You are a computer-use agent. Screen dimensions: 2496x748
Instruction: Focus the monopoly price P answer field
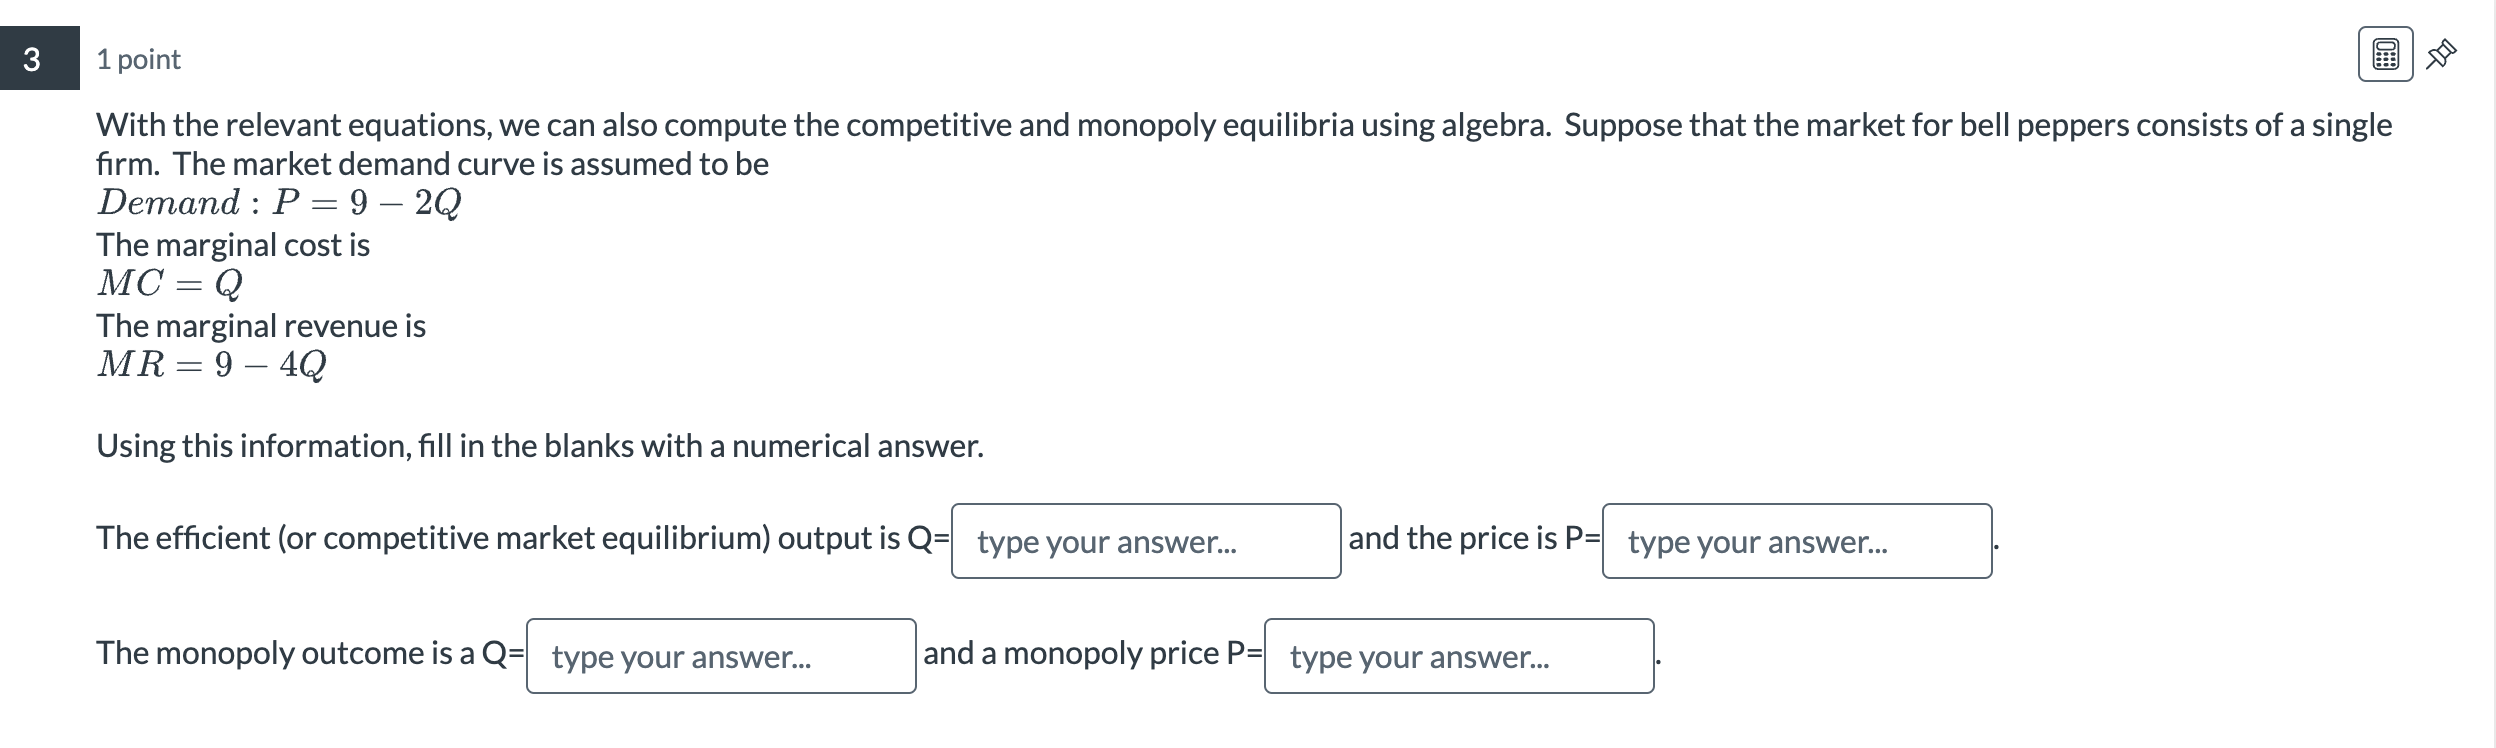tap(1457, 657)
